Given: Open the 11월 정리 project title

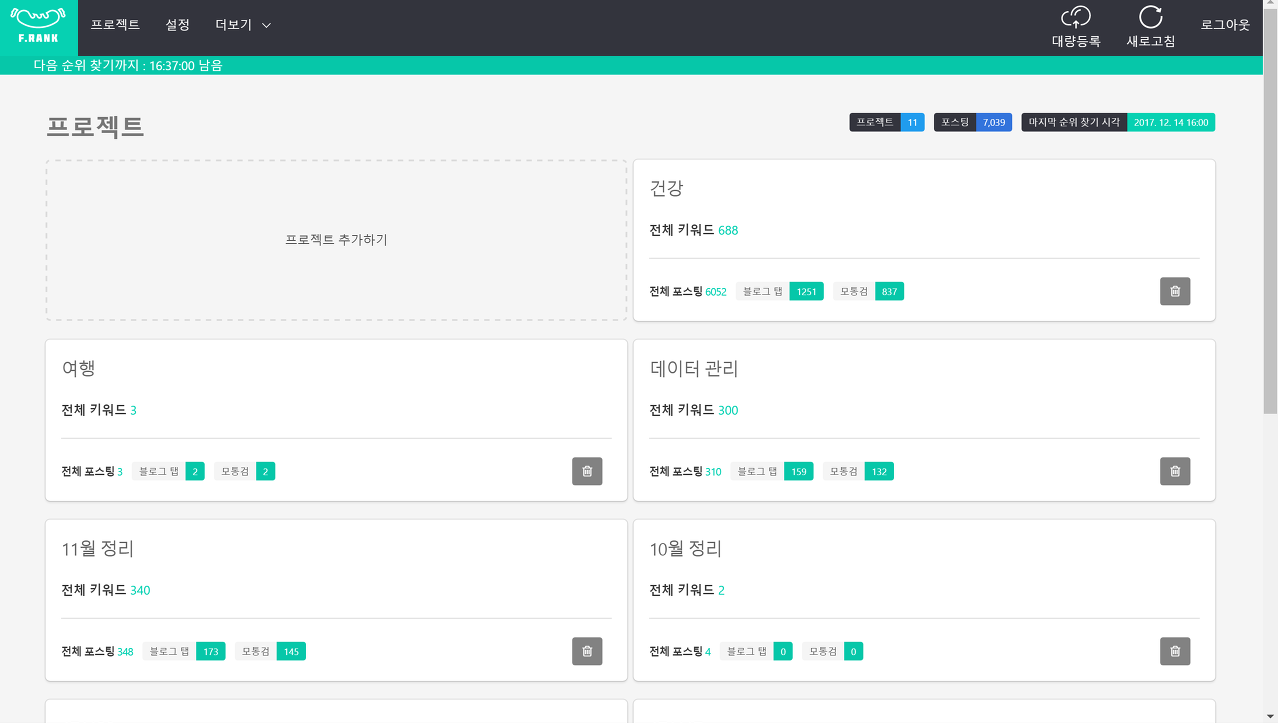Looking at the screenshot, I should tap(98, 548).
